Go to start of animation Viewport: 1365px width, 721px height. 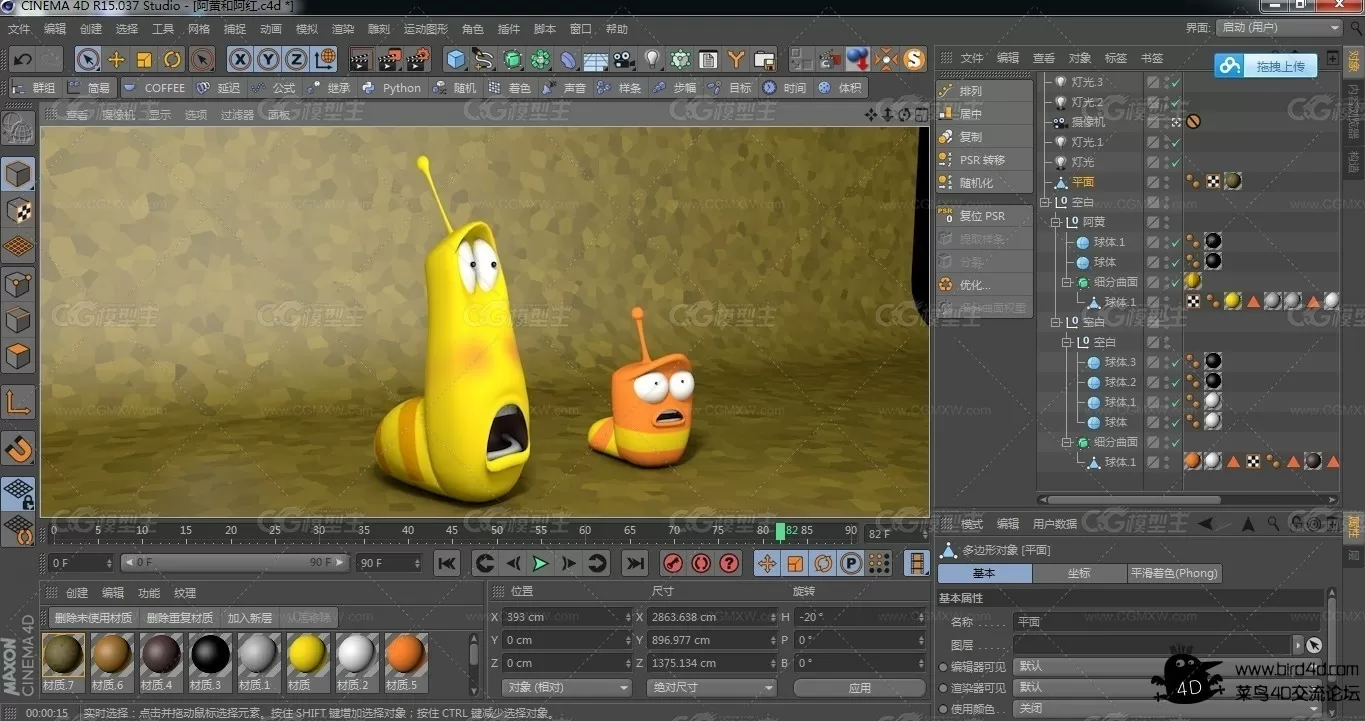(x=447, y=564)
